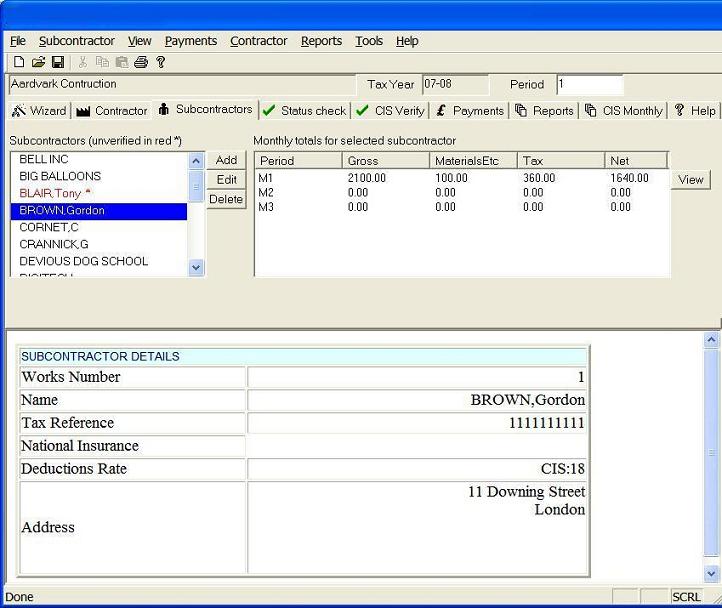Open the Status check tab

tap(304, 111)
